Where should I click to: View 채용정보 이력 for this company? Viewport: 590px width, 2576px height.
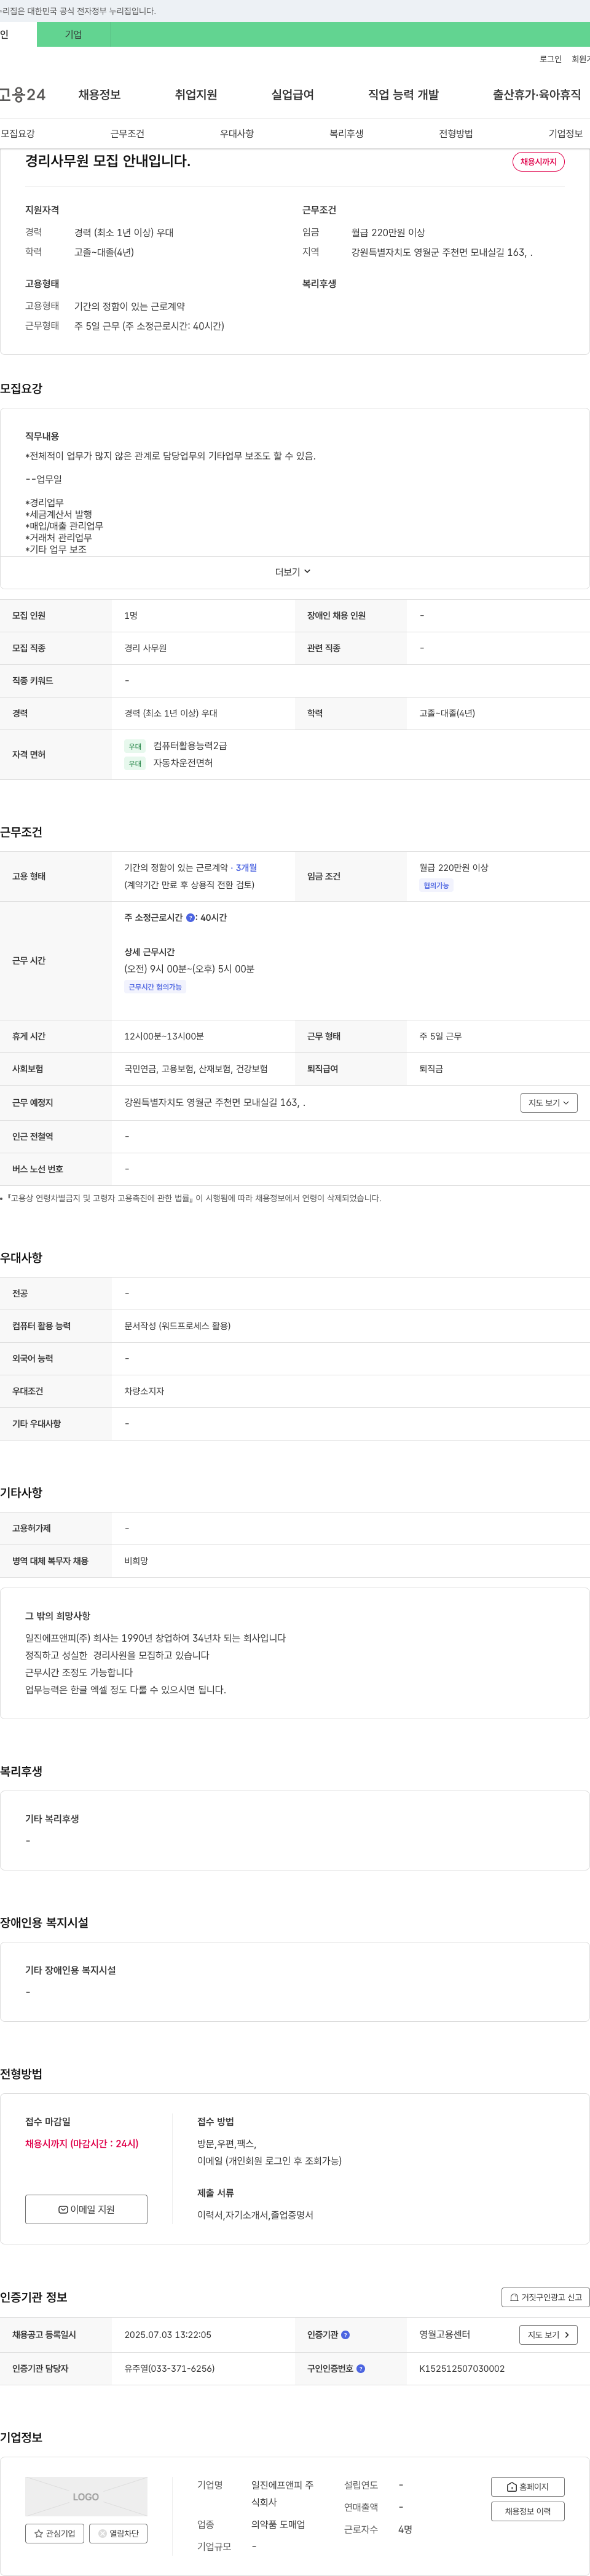[x=527, y=2511]
